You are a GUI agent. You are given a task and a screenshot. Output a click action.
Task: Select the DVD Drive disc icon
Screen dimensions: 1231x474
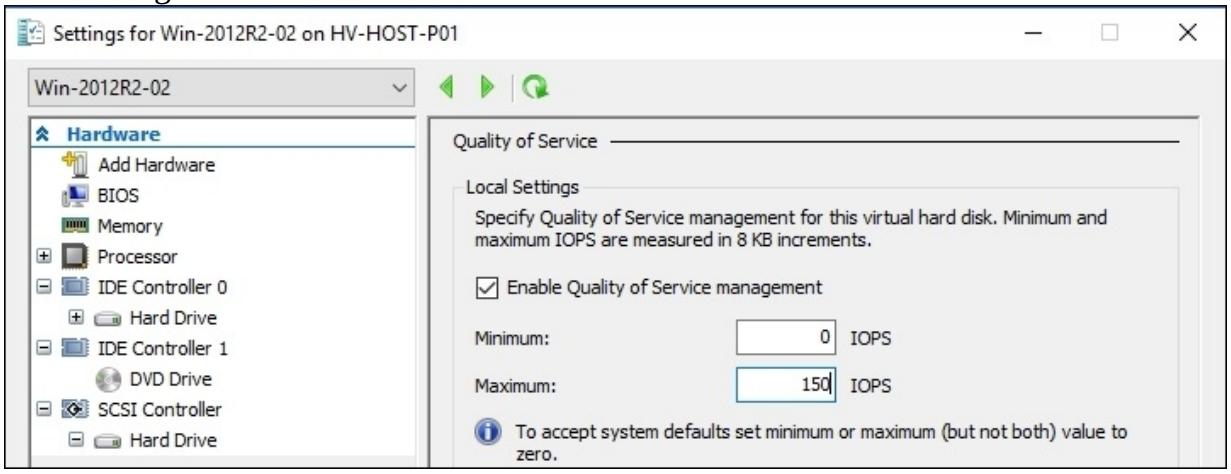(107, 380)
